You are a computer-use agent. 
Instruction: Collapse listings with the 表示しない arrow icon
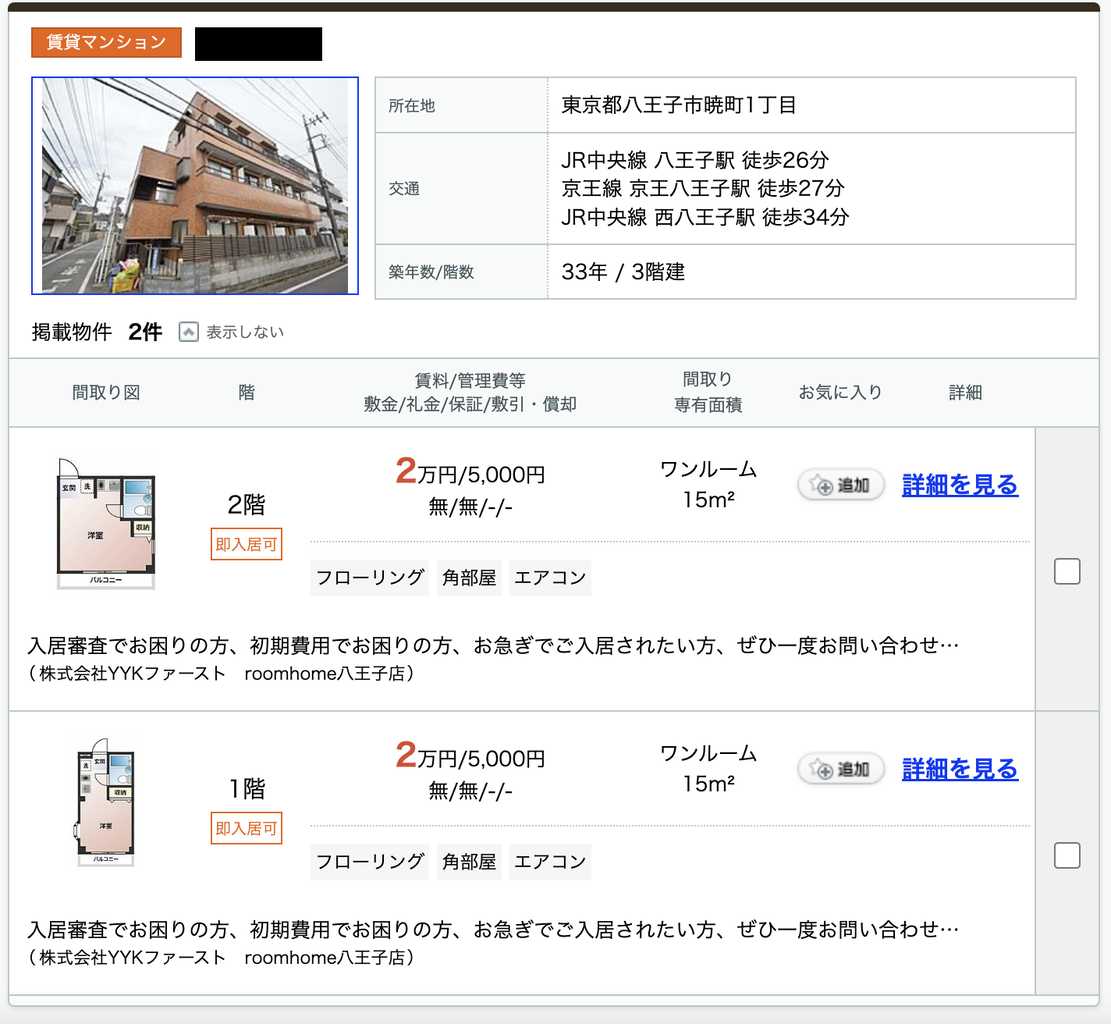click(x=188, y=332)
